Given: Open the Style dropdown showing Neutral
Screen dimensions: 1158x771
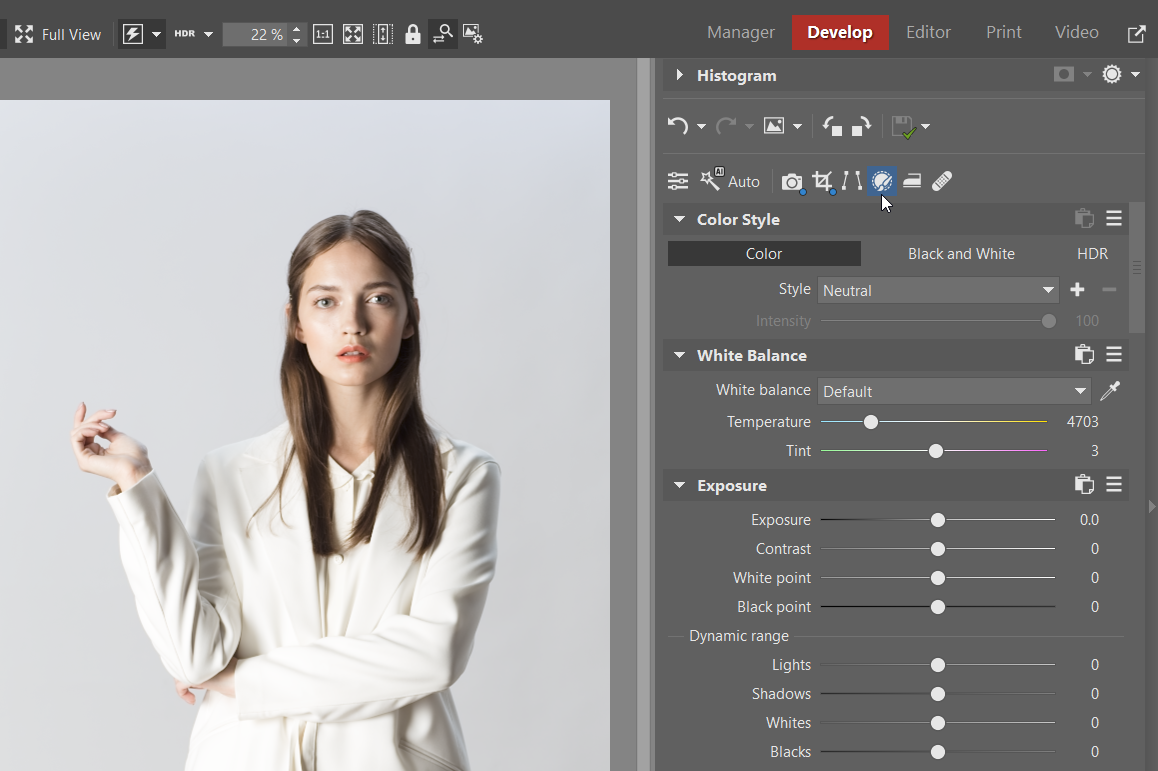Looking at the screenshot, I should pyautogui.click(x=938, y=290).
